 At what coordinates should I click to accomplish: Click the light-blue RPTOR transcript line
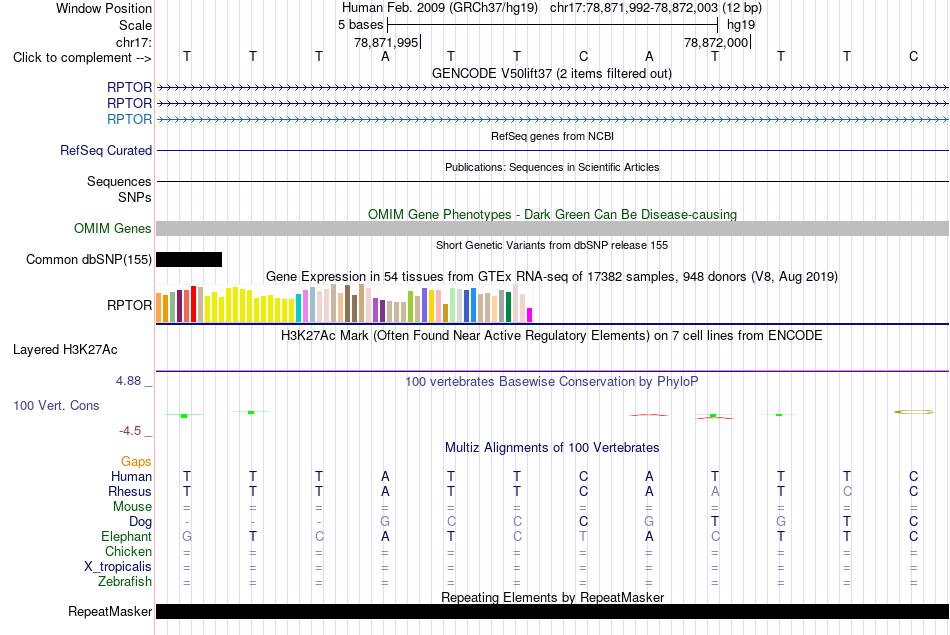tap(552, 119)
